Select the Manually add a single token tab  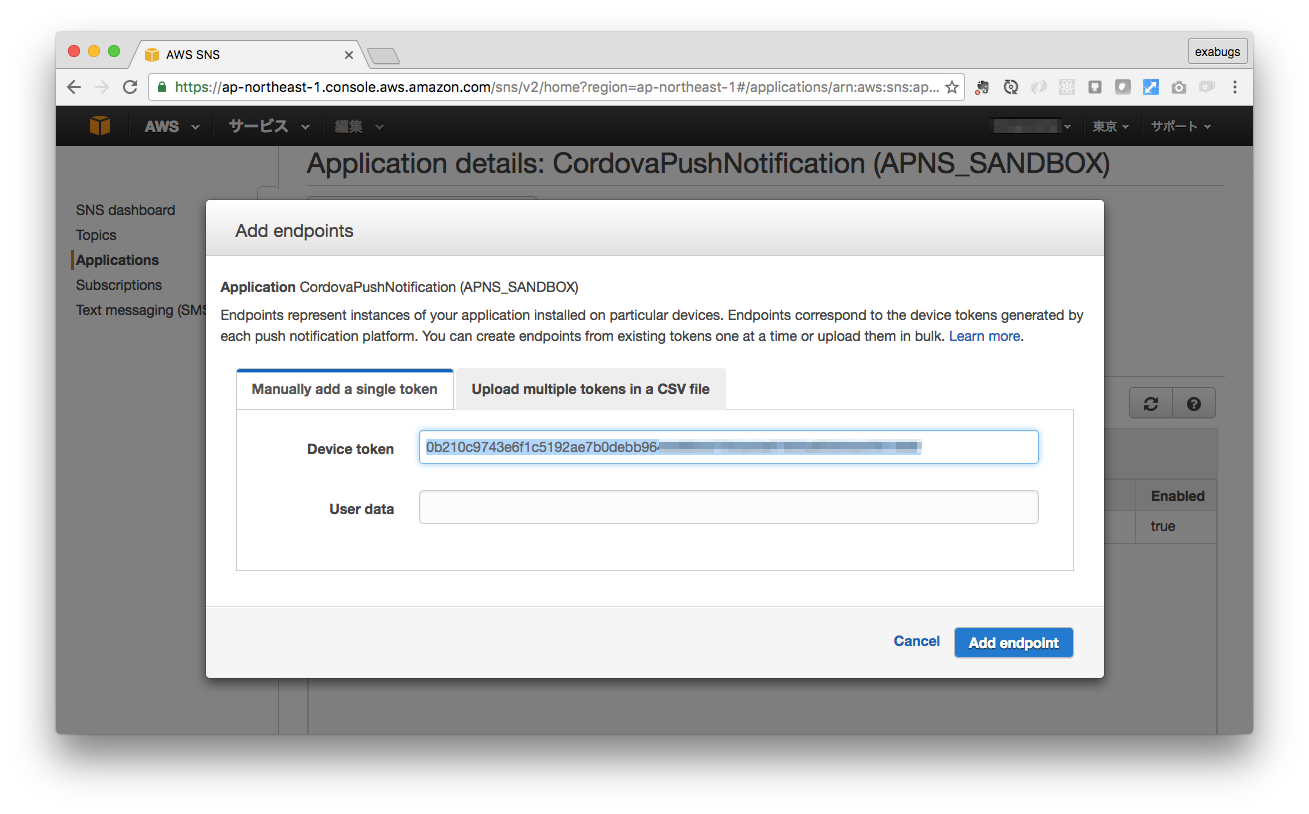pyautogui.click(x=345, y=389)
